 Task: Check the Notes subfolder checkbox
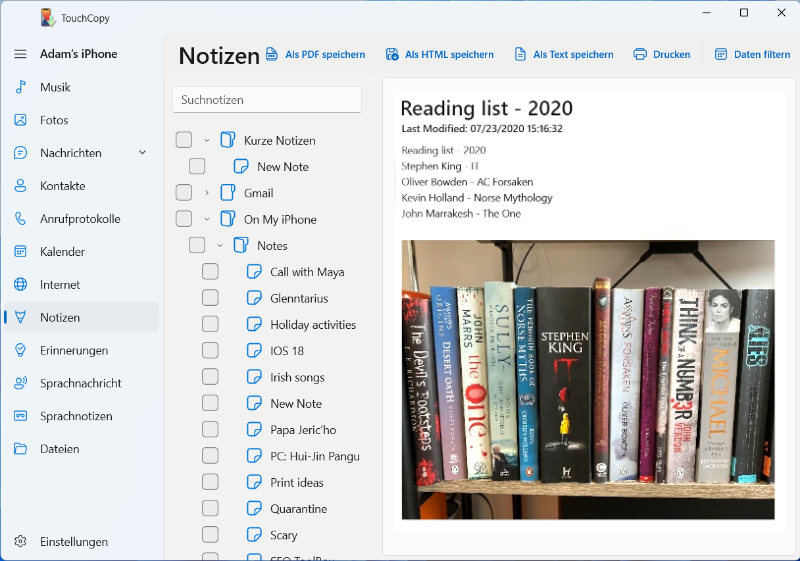coord(197,245)
